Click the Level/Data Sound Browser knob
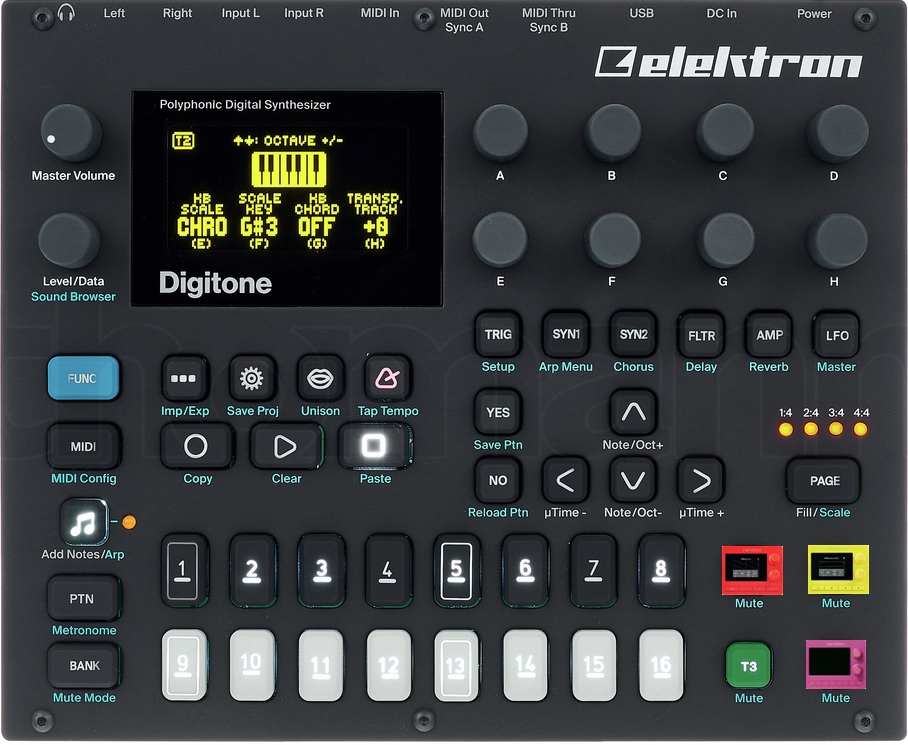908x745 pixels. coord(69,241)
